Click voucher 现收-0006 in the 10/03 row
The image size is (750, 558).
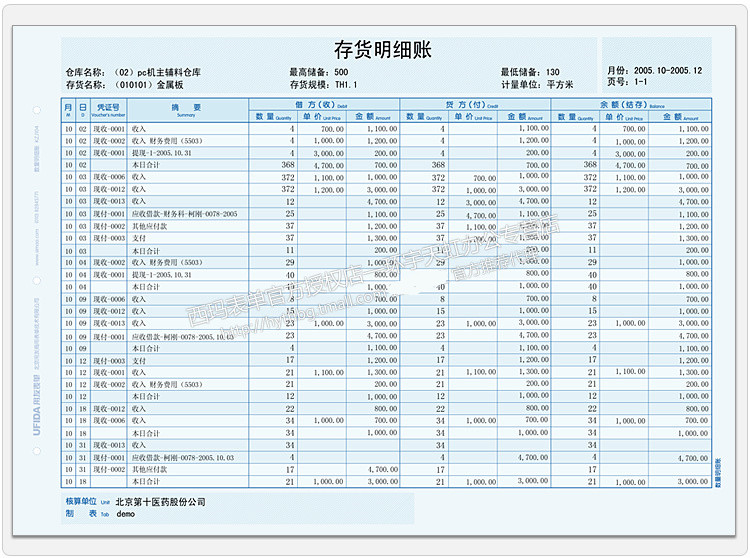(109, 177)
